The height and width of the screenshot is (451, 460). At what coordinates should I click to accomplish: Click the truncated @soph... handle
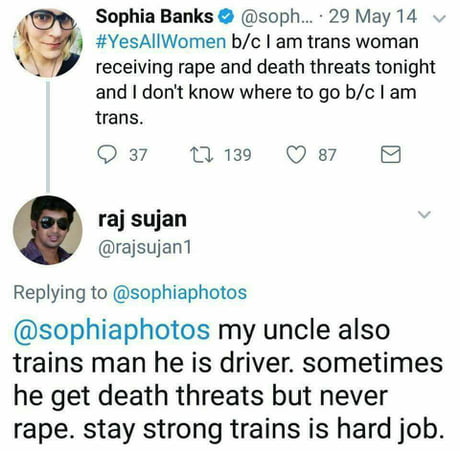point(277,17)
